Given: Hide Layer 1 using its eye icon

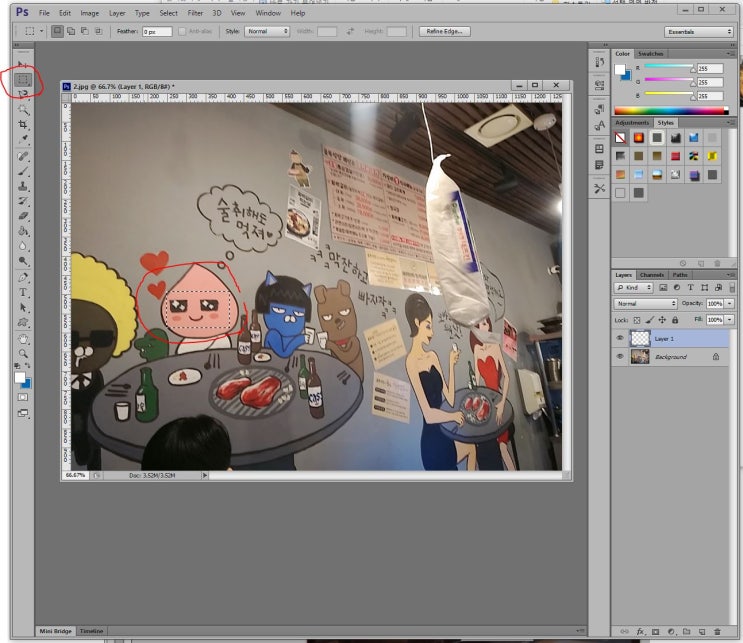Looking at the screenshot, I should (x=620, y=338).
